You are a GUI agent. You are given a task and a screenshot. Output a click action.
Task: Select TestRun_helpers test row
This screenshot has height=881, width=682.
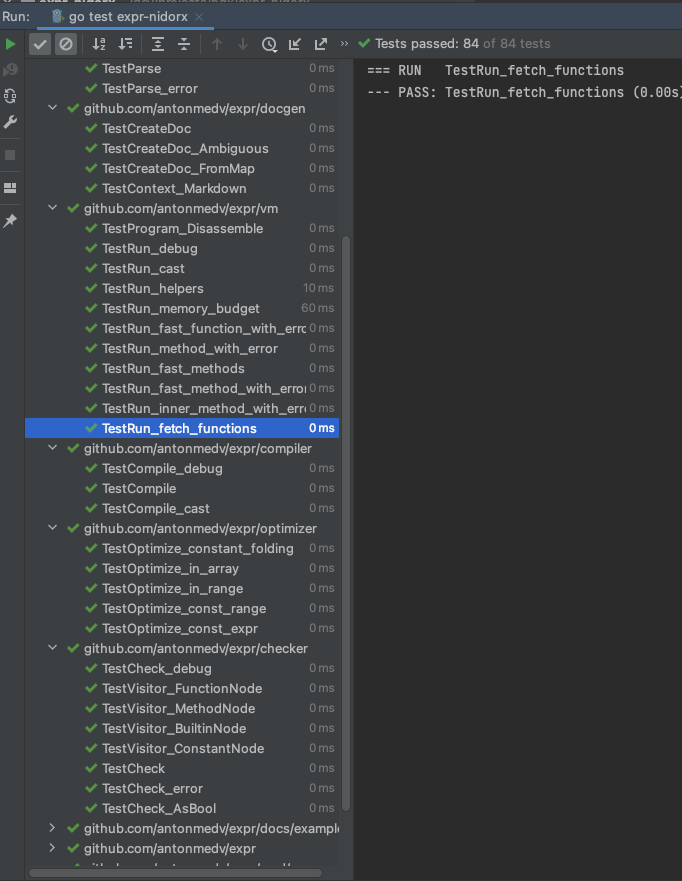[x=182, y=289]
